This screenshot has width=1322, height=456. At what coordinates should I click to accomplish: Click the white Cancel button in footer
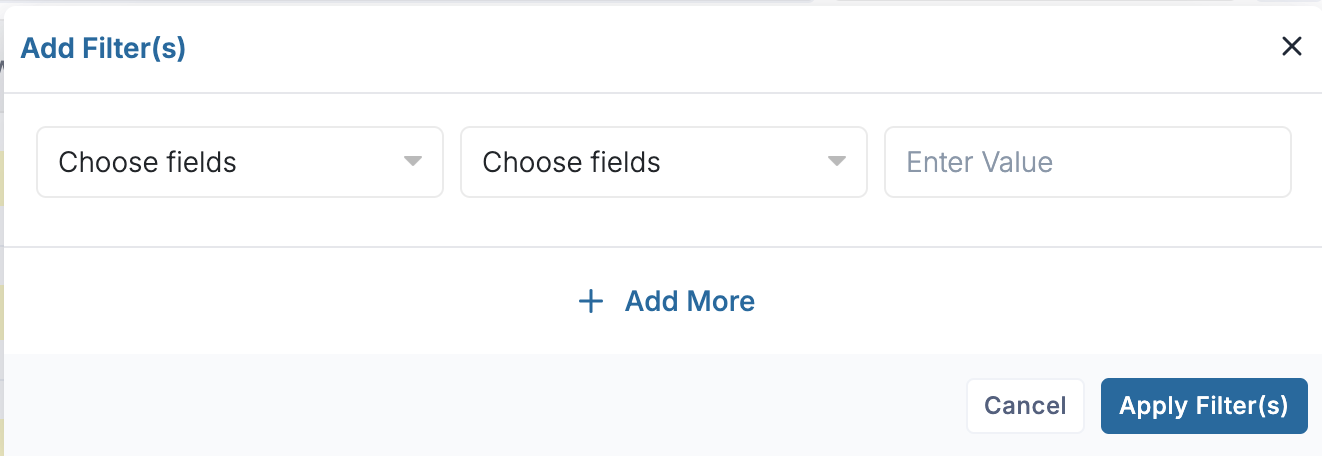coord(1025,406)
